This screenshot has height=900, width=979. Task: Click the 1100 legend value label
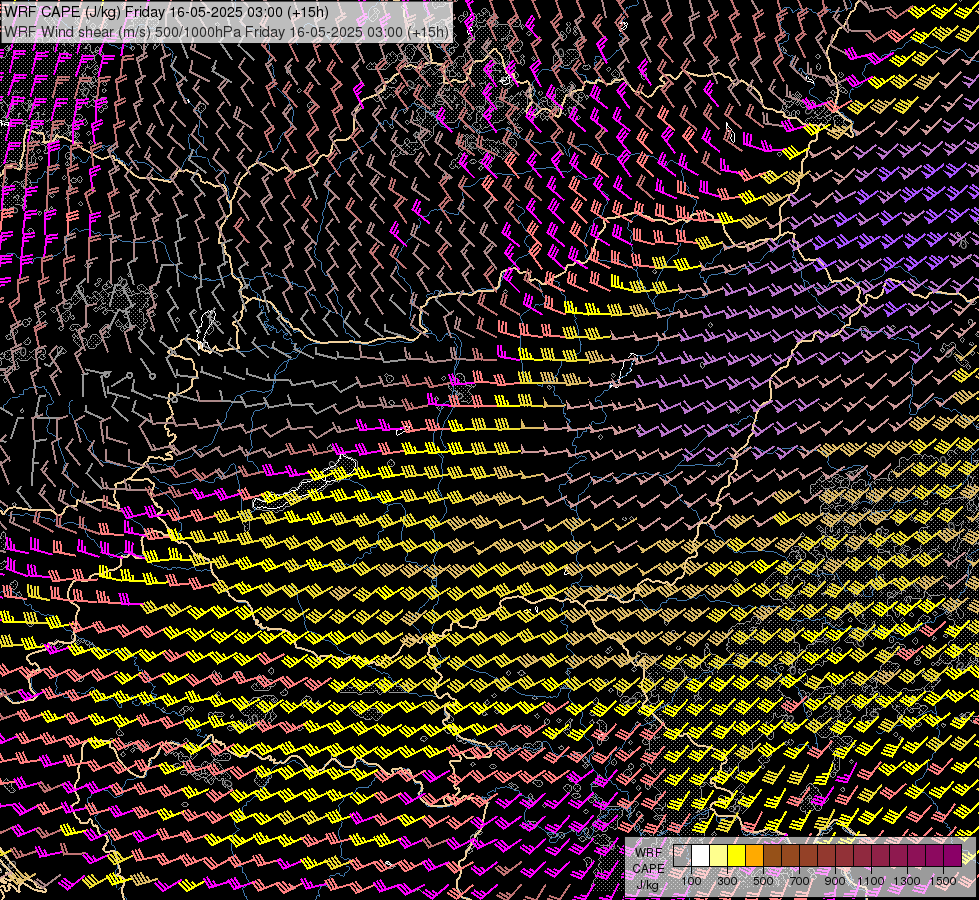click(x=870, y=881)
